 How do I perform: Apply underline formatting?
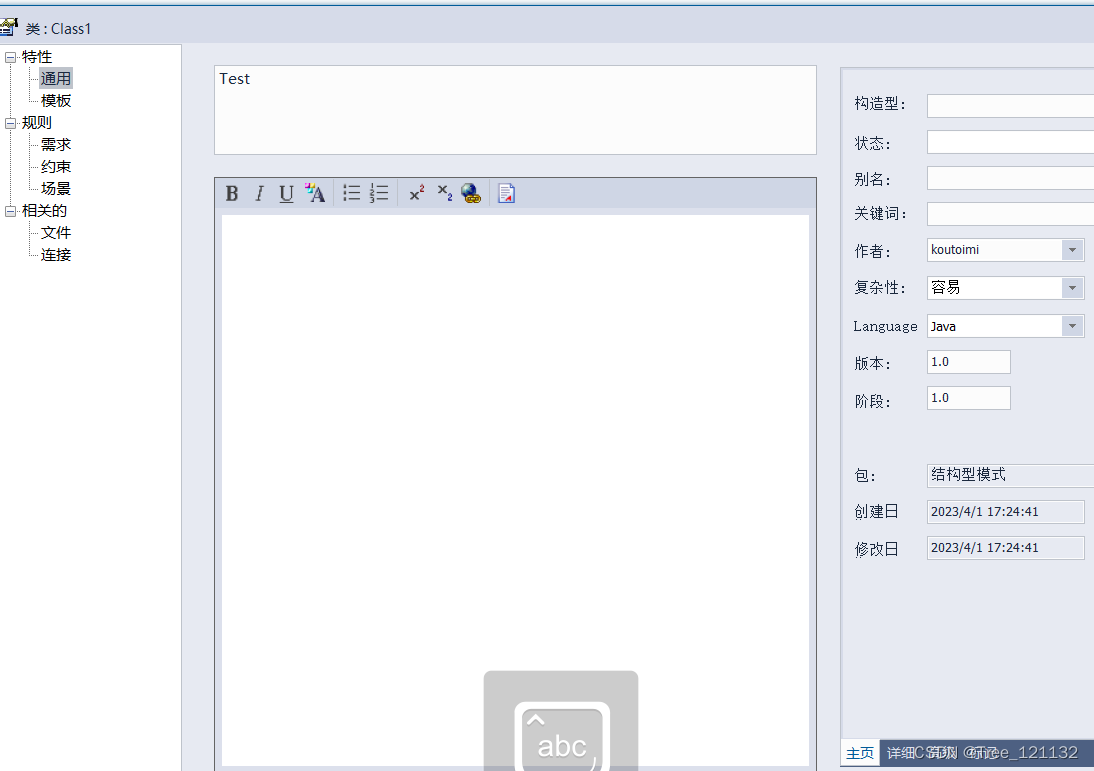(x=286, y=194)
